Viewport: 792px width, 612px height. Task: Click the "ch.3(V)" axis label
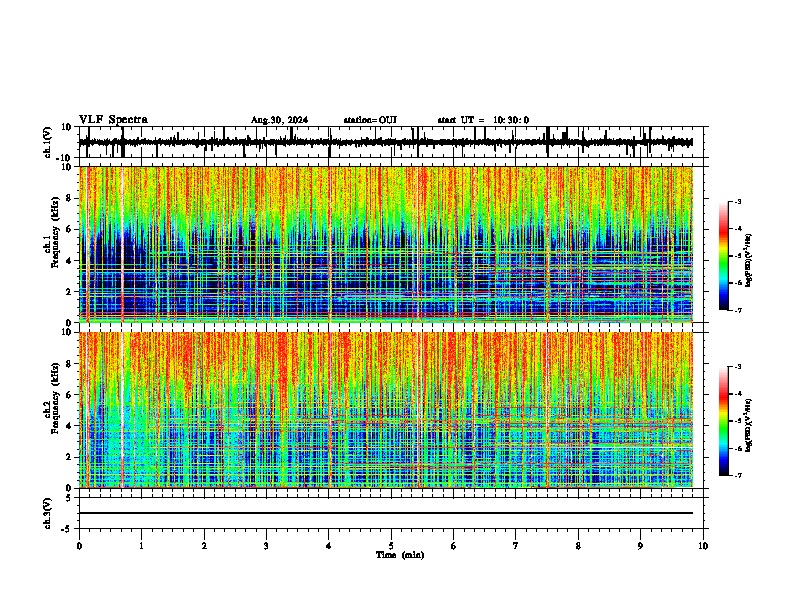coord(48,514)
